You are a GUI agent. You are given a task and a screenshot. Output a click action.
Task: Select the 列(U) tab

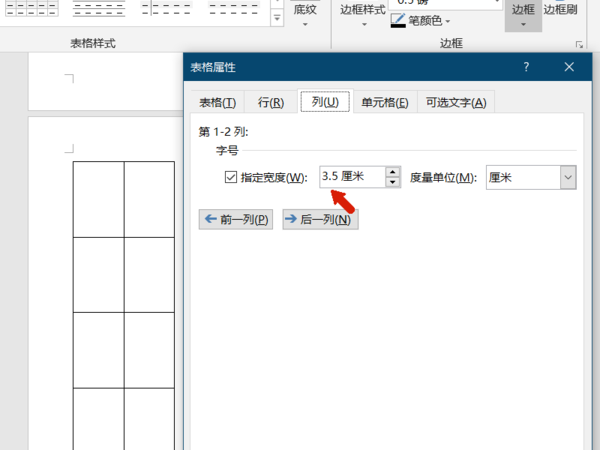[325, 102]
